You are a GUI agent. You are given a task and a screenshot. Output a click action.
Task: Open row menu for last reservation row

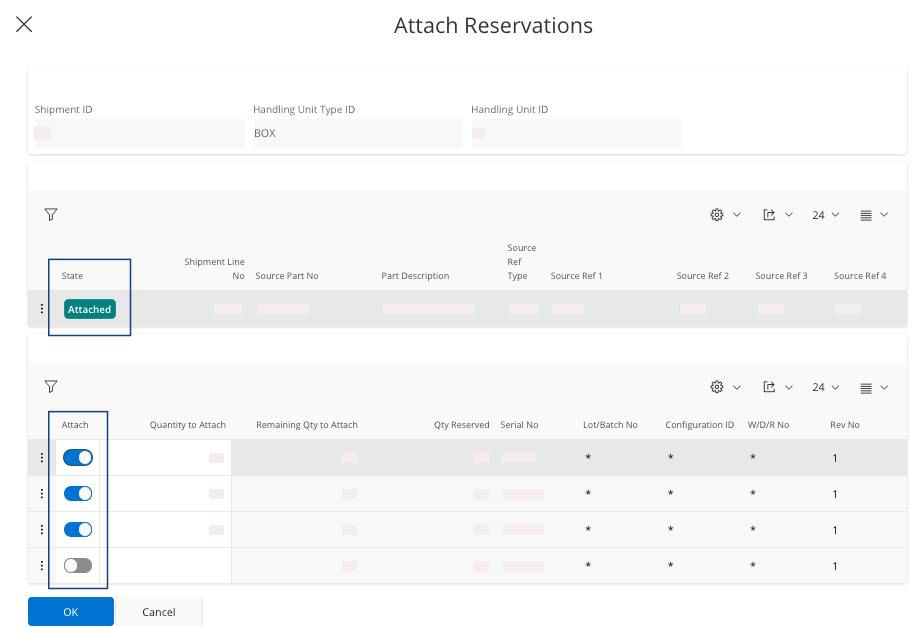click(x=41, y=566)
